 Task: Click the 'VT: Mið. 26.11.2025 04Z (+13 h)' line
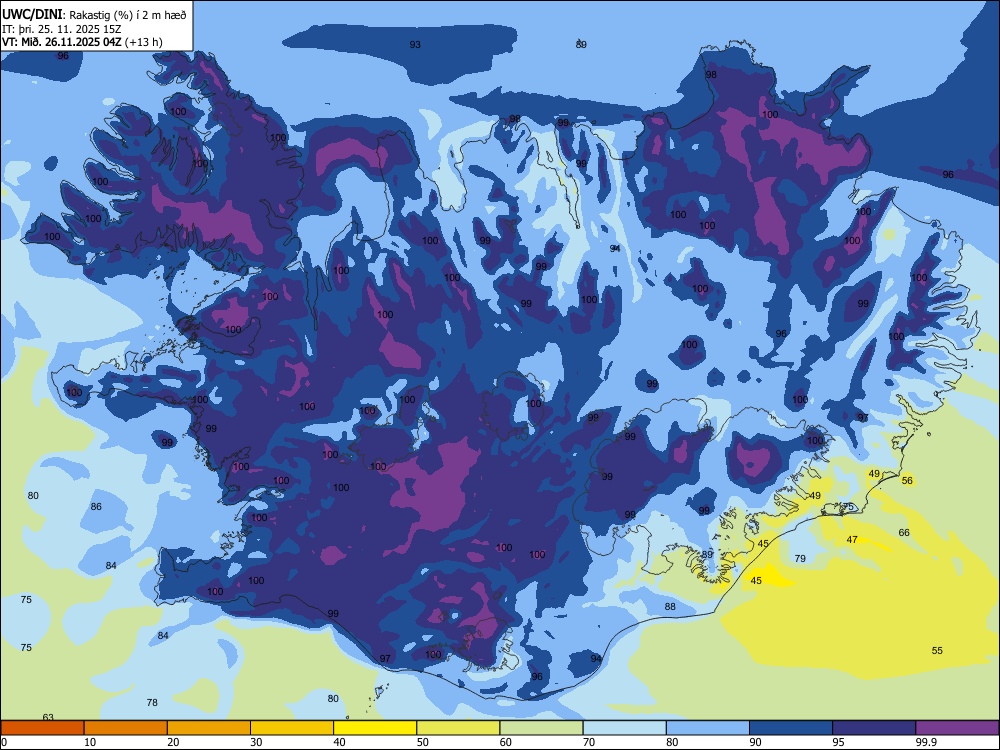click(82, 42)
